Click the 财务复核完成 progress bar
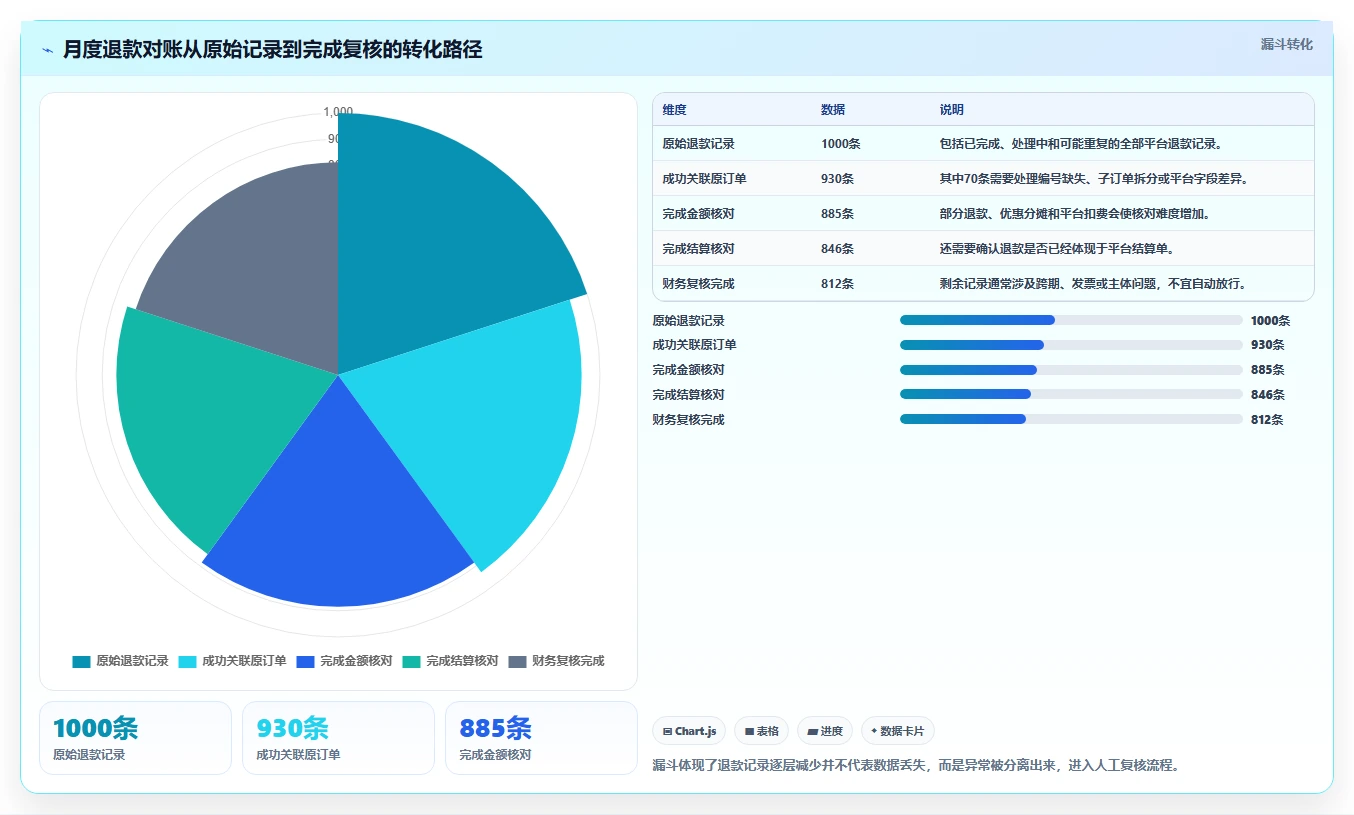1354x815 pixels. coord(1071,419)
